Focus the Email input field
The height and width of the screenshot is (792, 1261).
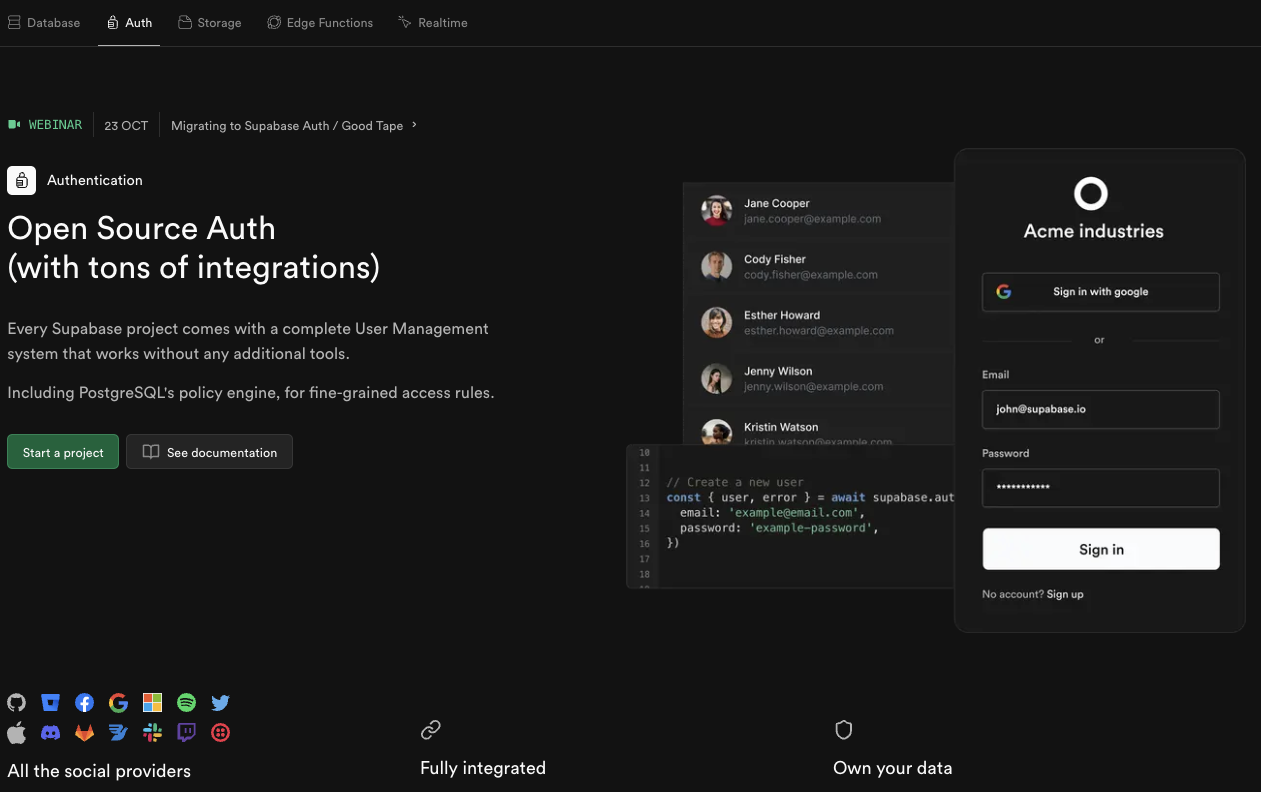(1100, 409)
